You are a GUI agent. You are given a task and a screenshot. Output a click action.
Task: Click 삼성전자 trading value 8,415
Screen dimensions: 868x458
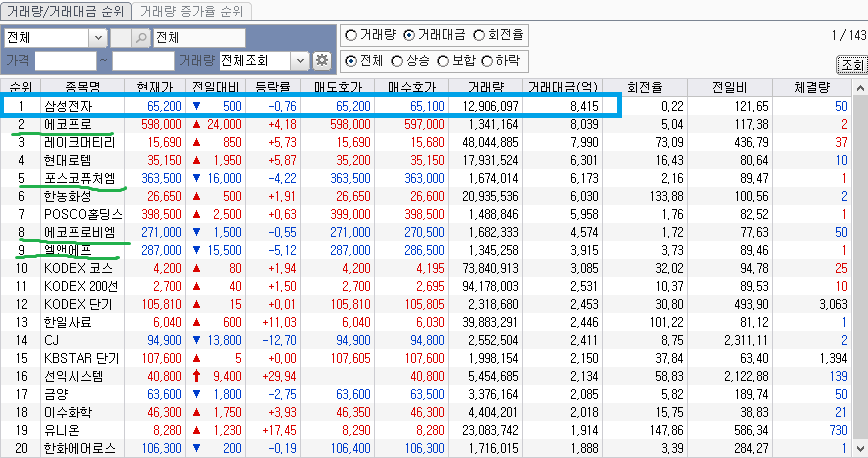tap(585, 106)
